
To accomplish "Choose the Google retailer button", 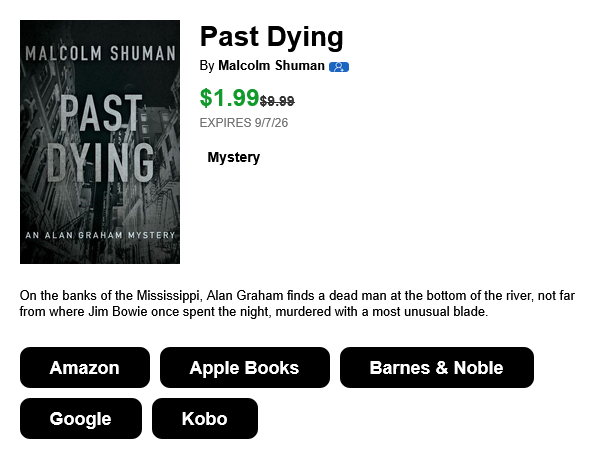I will [x=81, y=418].
